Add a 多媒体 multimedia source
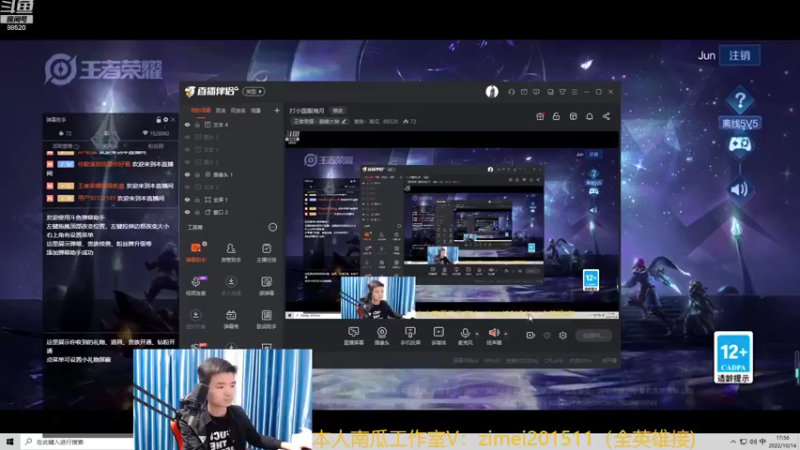800x450 pixels. 438,336
